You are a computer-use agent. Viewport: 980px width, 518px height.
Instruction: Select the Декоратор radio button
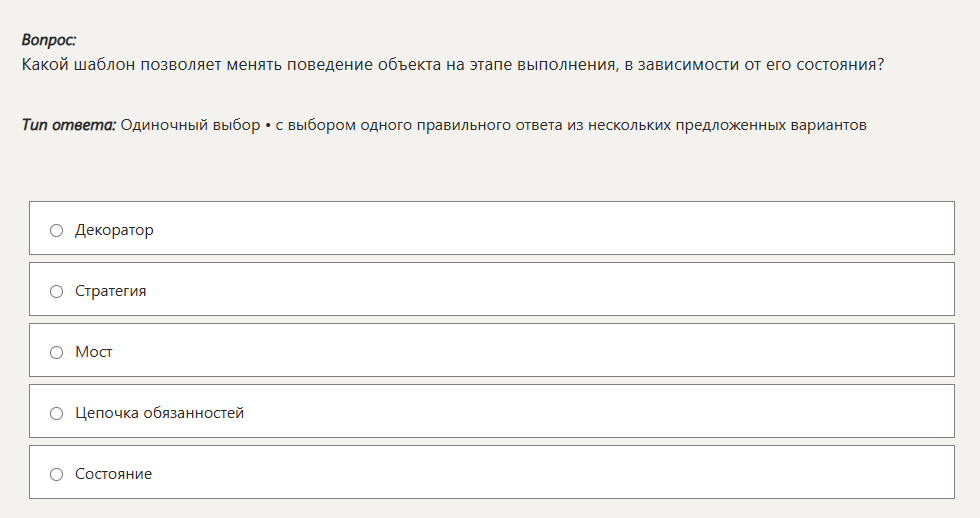coord(56,231)
